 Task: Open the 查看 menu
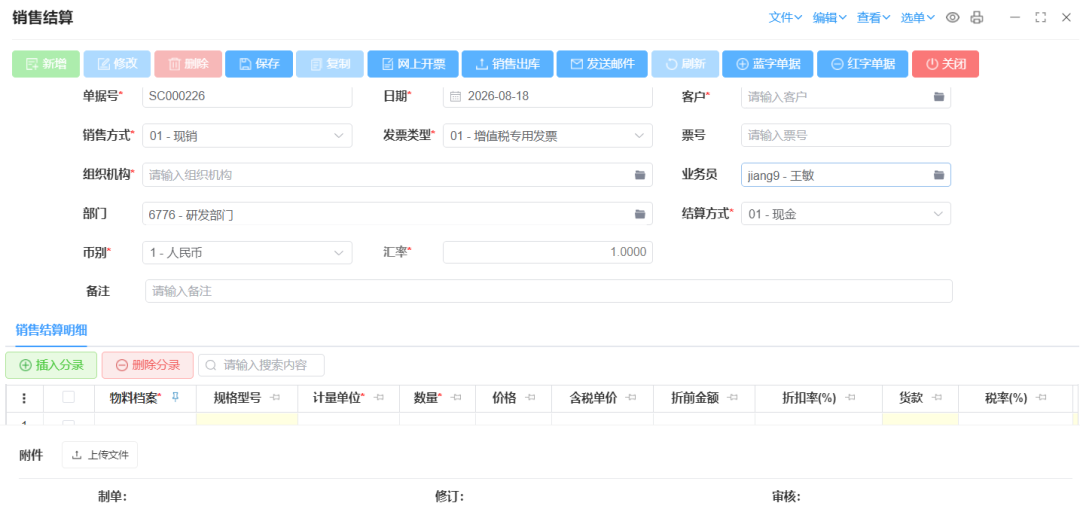[873, 18]
